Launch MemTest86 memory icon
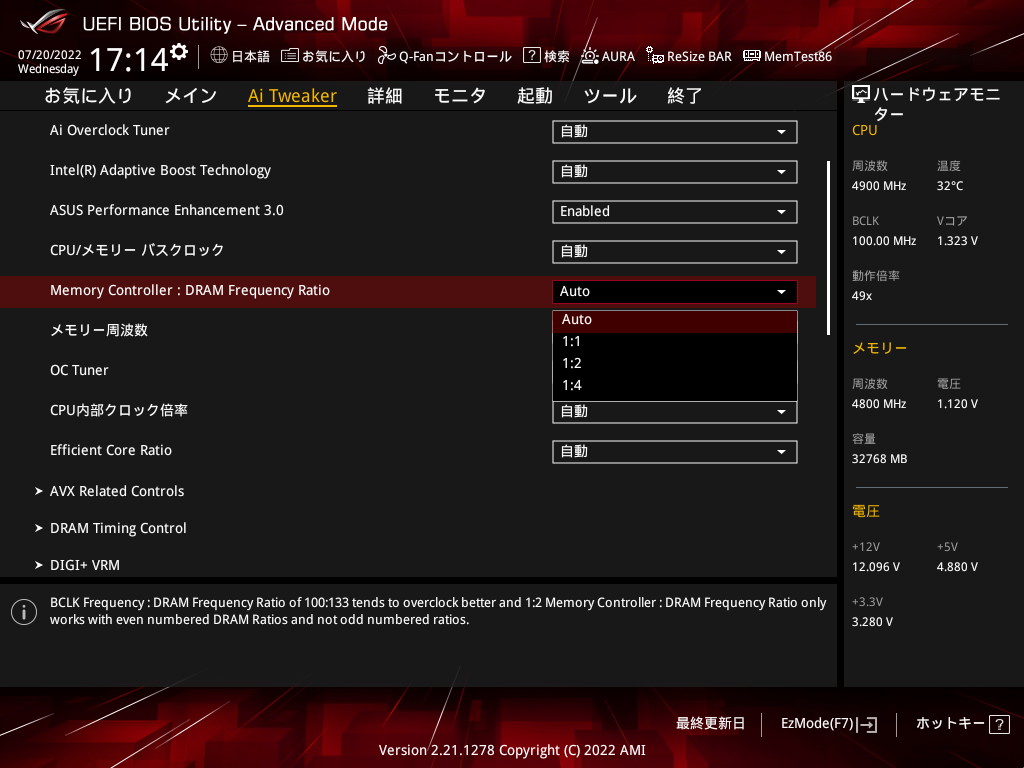This screenshot has height=768, width=1024. click(x=752, y=56)
